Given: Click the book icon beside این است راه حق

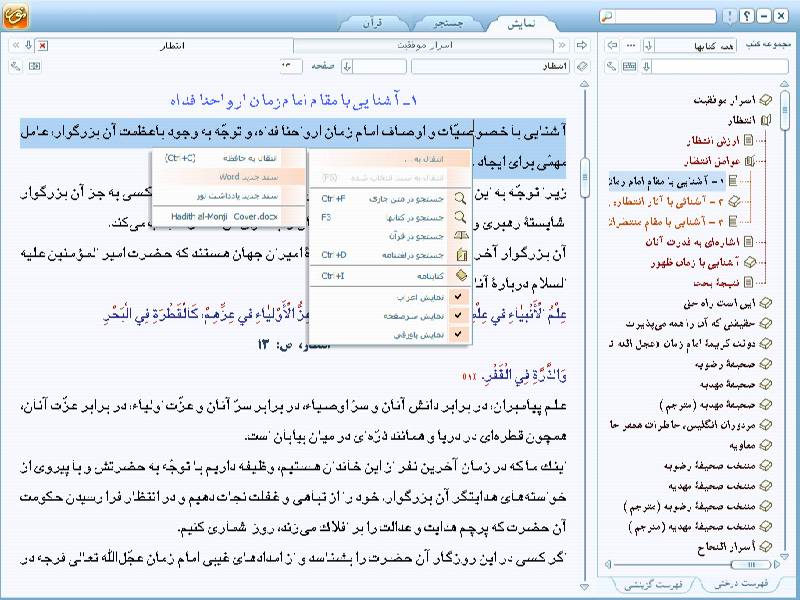Looking at the screenshot, I should (x=765, y=303).
